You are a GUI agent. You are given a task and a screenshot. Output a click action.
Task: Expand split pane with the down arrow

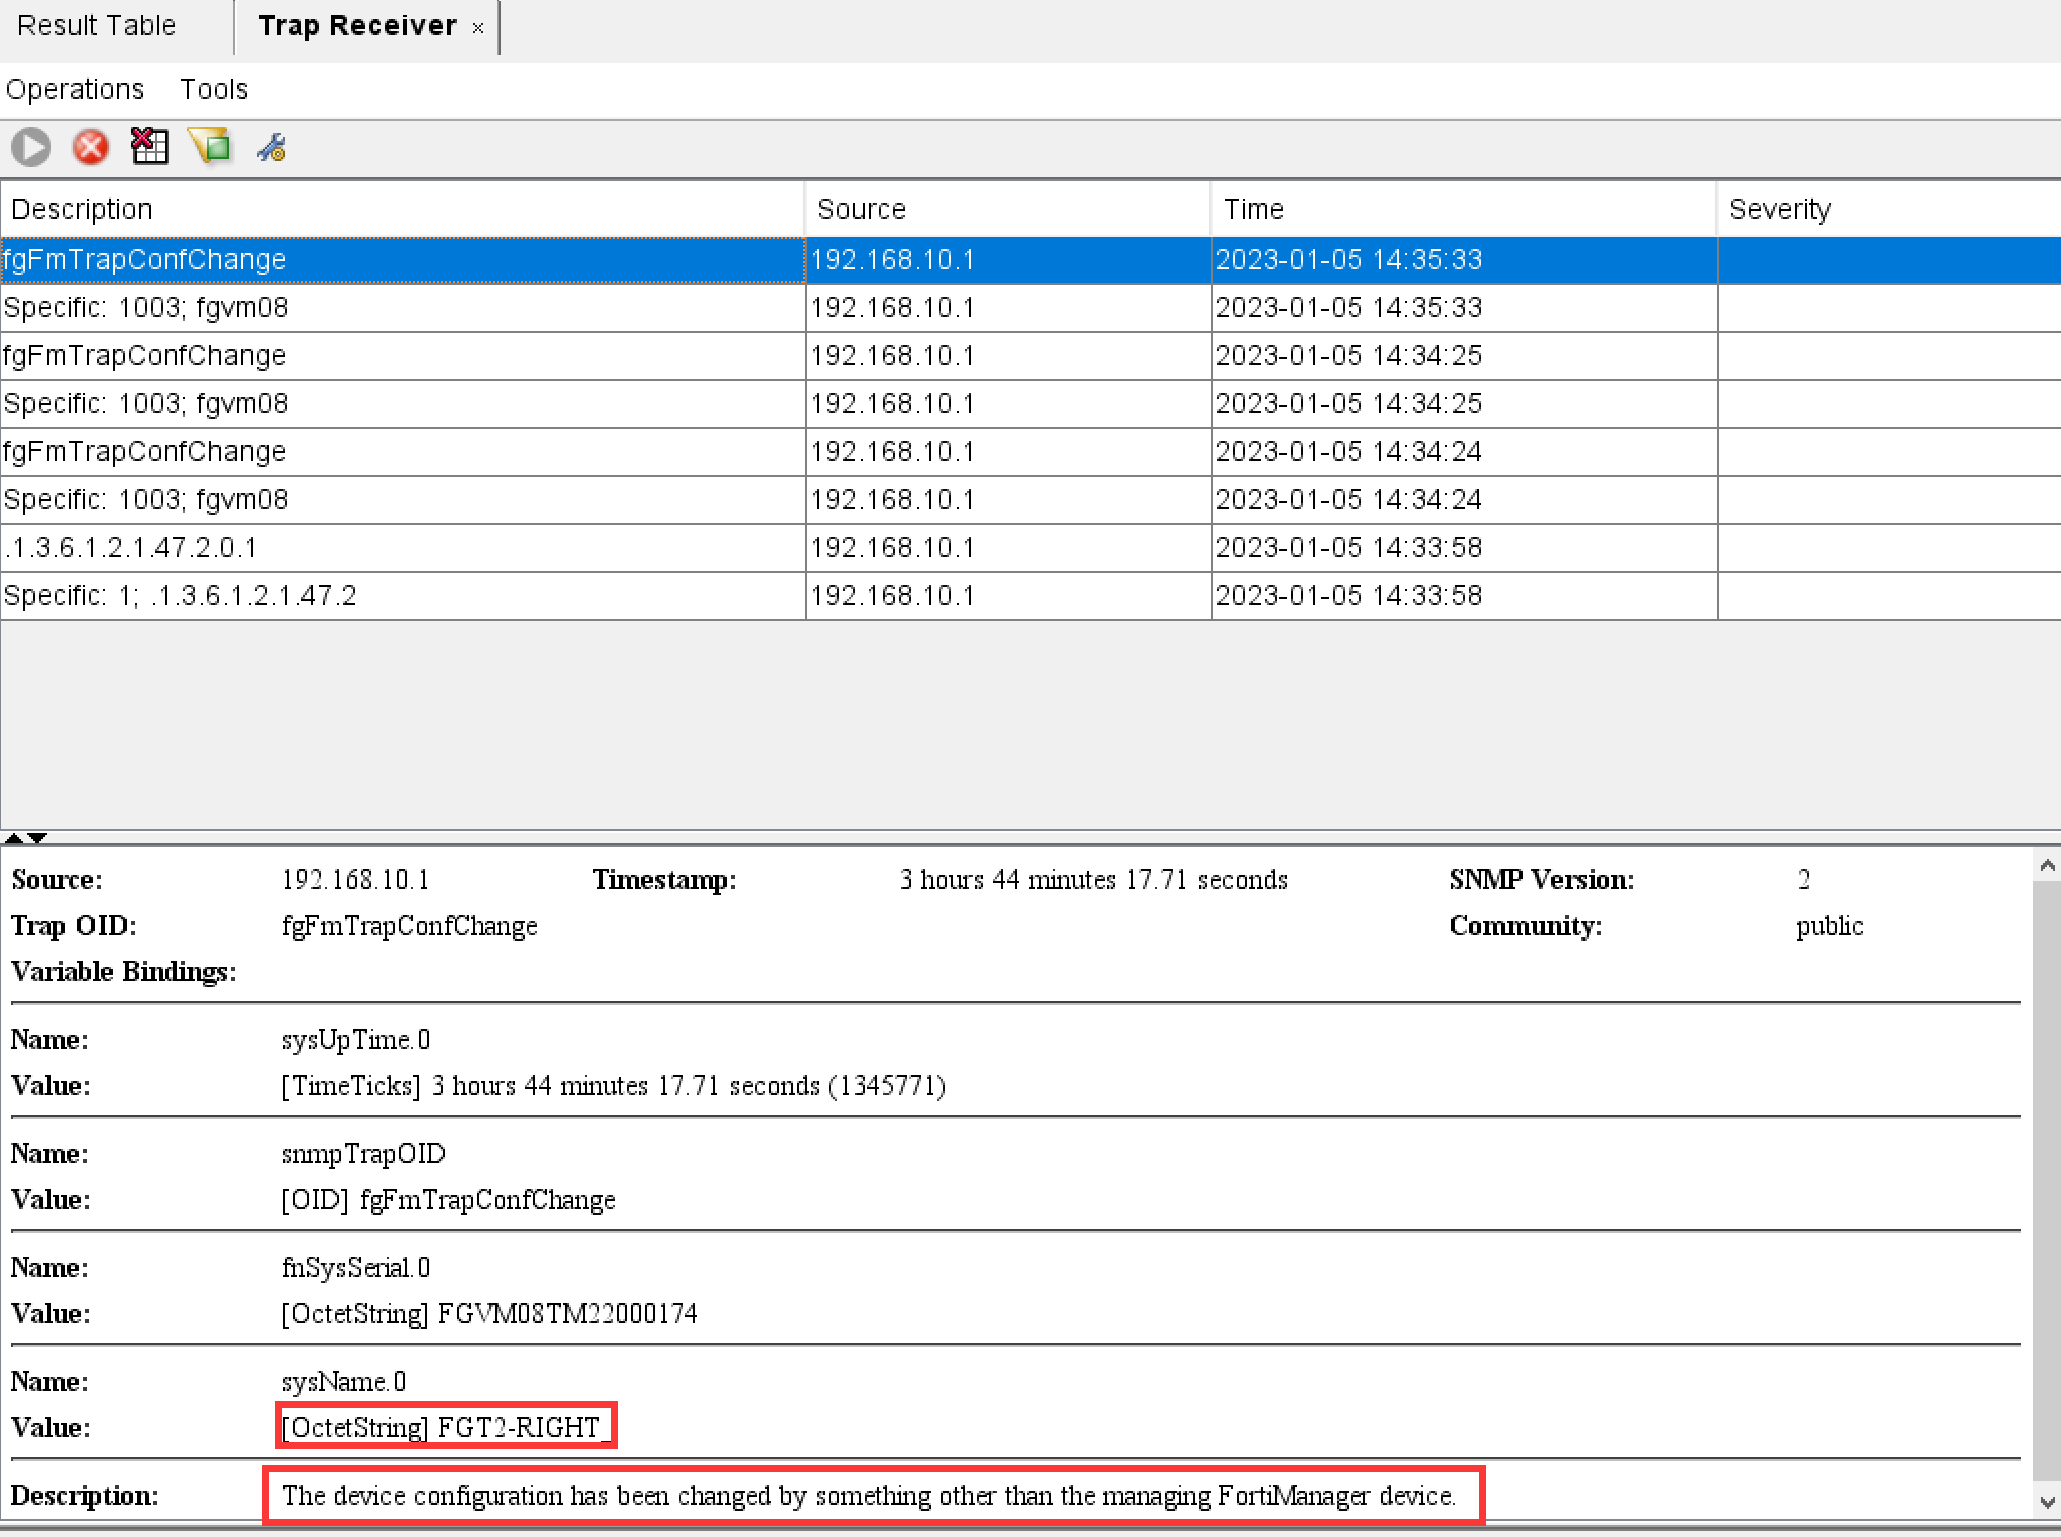(x=37, y=837)
